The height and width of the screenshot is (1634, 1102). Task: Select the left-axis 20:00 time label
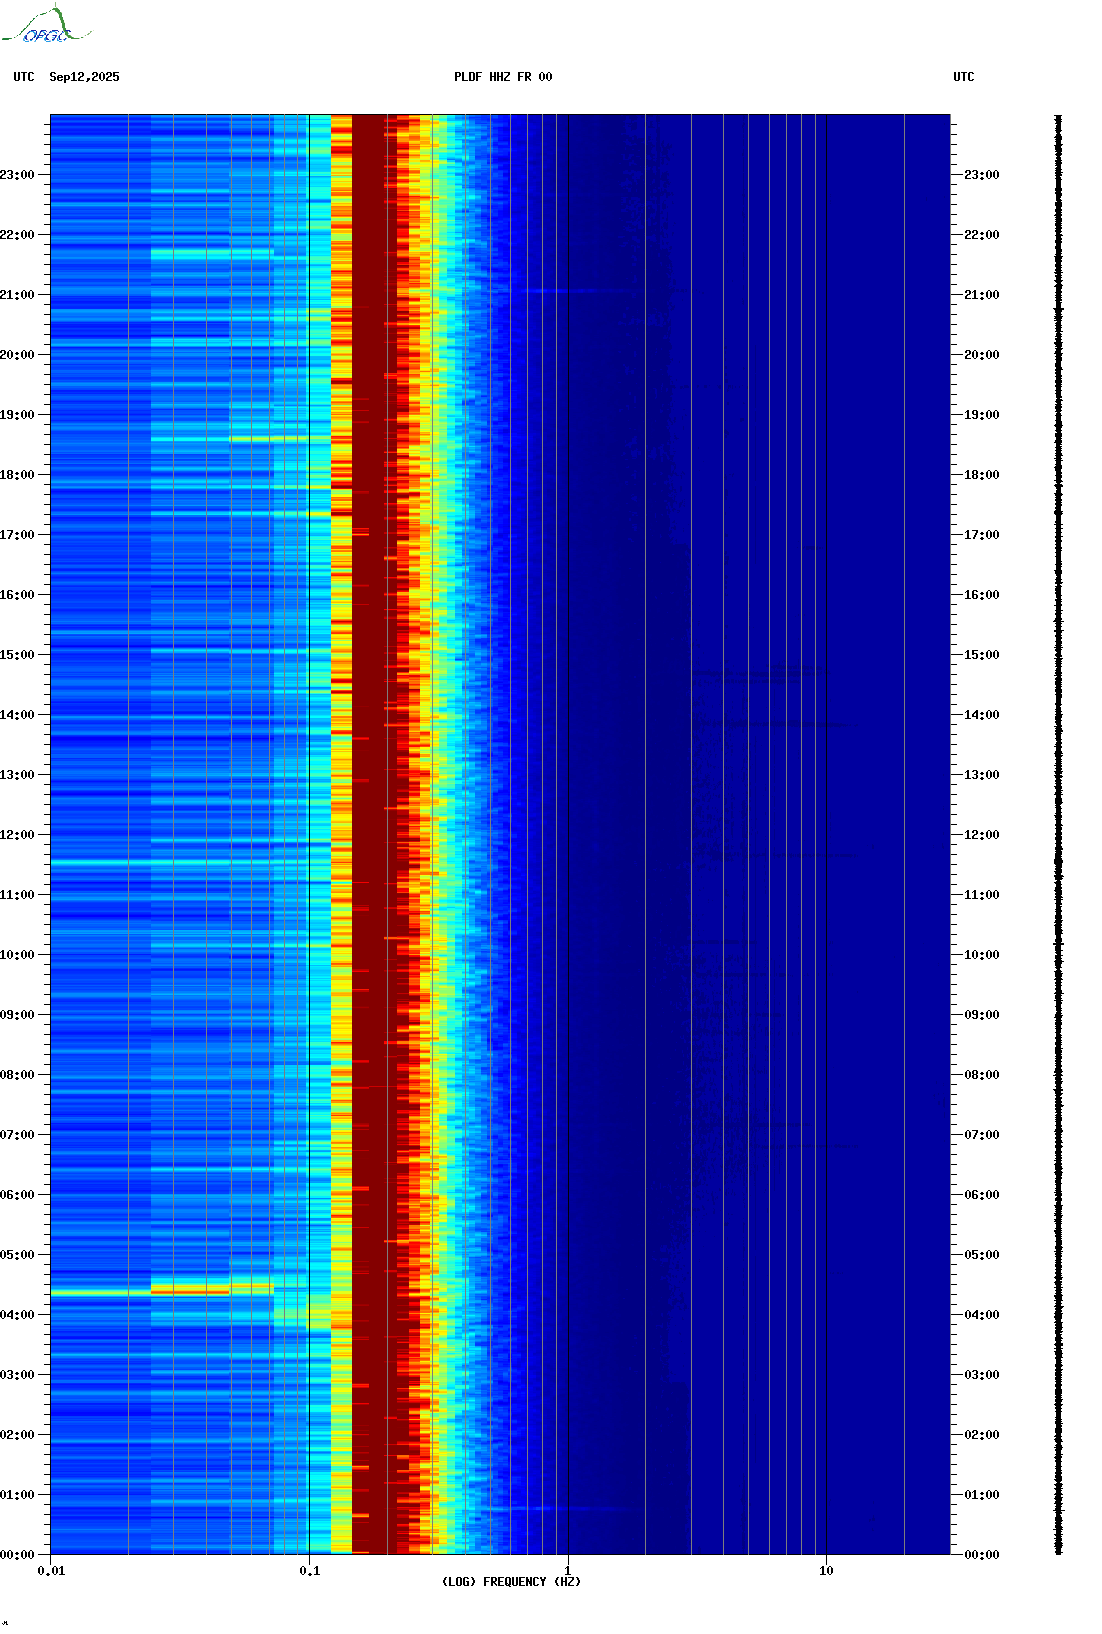17,355
